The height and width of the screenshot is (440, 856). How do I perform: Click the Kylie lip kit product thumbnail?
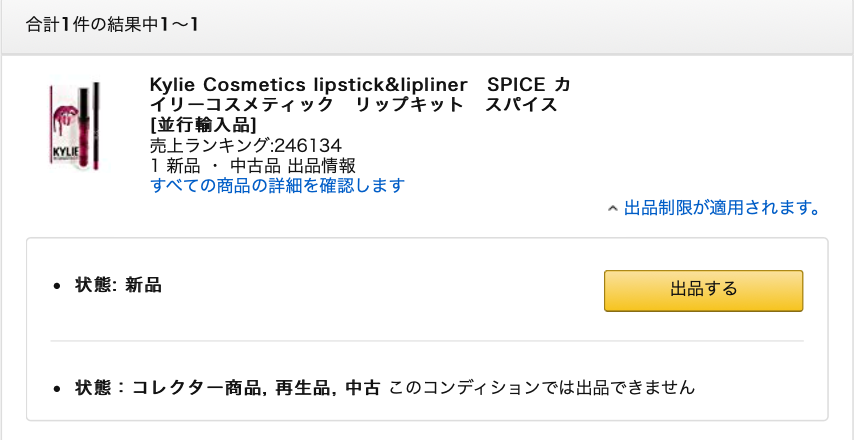(x=75, y=125)
